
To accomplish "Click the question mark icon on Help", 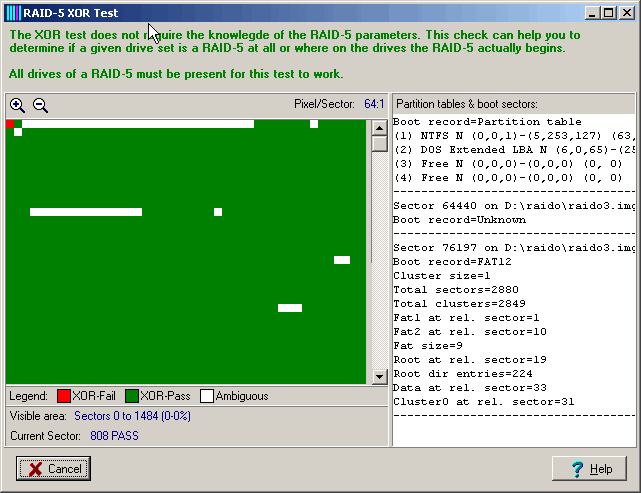I will click(x=577, y=469).
